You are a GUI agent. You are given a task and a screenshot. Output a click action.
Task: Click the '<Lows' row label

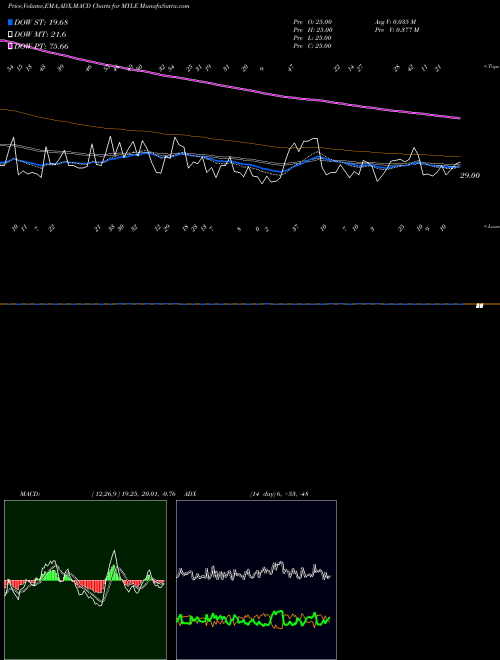point(491,226)
